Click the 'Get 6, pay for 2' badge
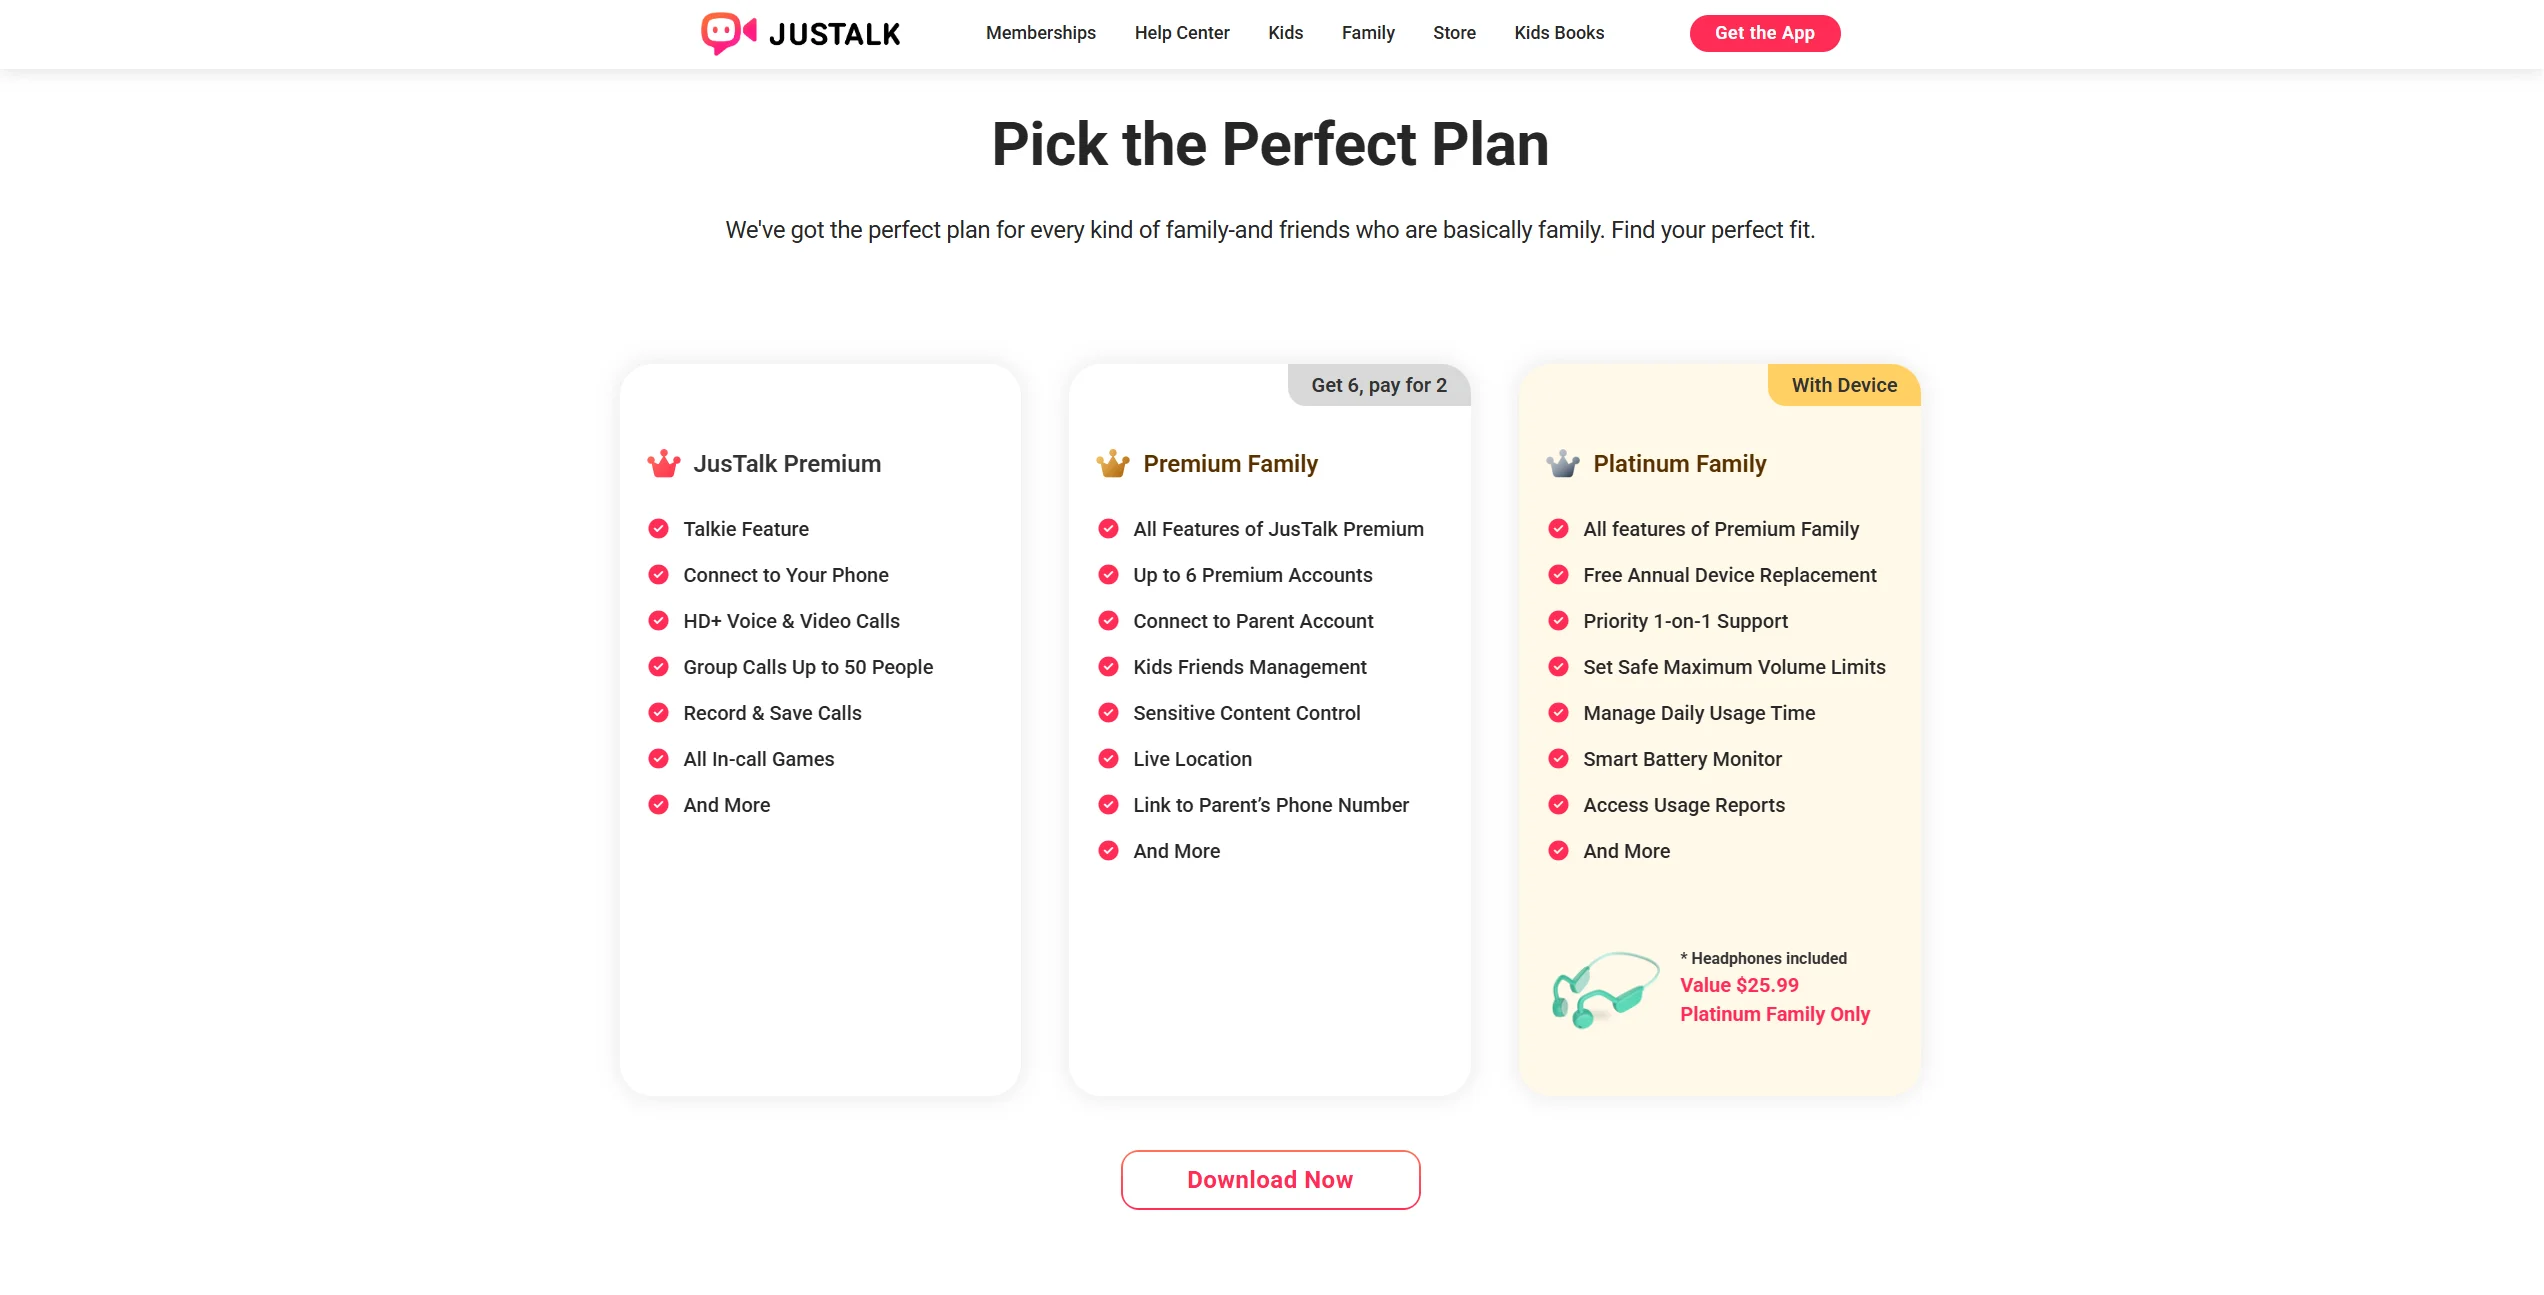 [1378, 385]
